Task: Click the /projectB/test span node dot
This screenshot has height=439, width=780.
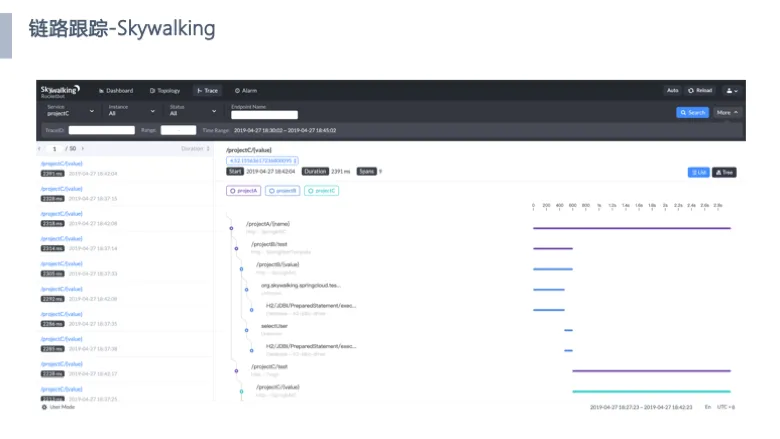Action: pyautogui.click(x=236, y=249)
